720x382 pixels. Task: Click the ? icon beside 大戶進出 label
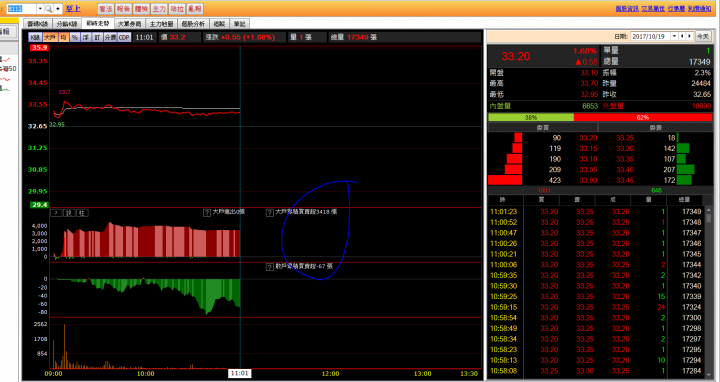207,213
